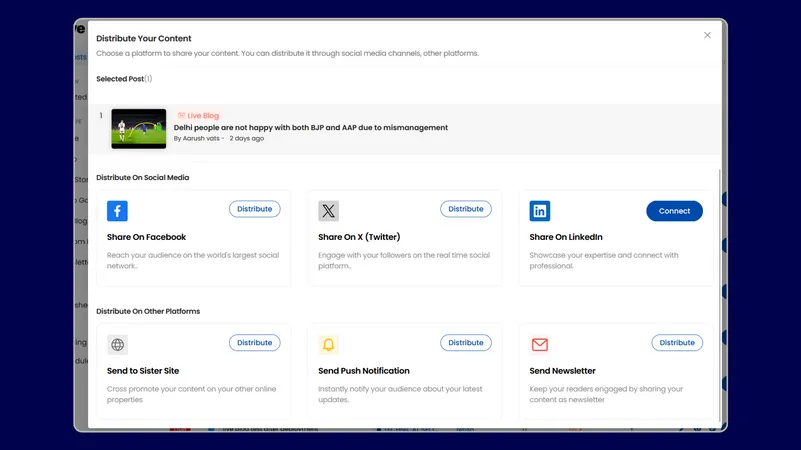This screenshot has width=801, height=450.
Task: Click the Facebook logo icon
Action: coord(118,211)
